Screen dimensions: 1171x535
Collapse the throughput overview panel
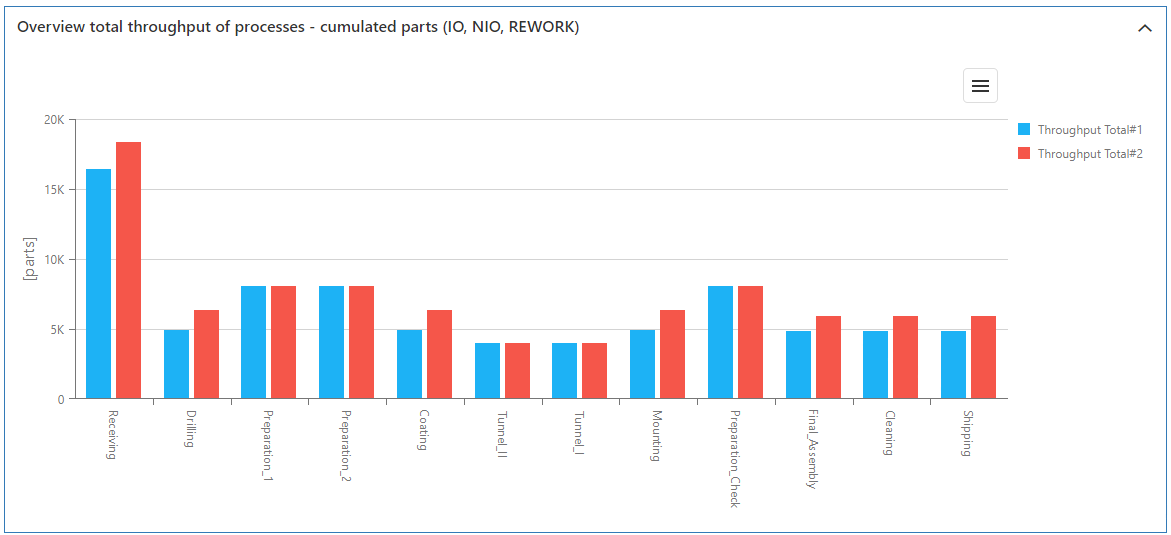pyautogui.click(x=1145, y=28)
